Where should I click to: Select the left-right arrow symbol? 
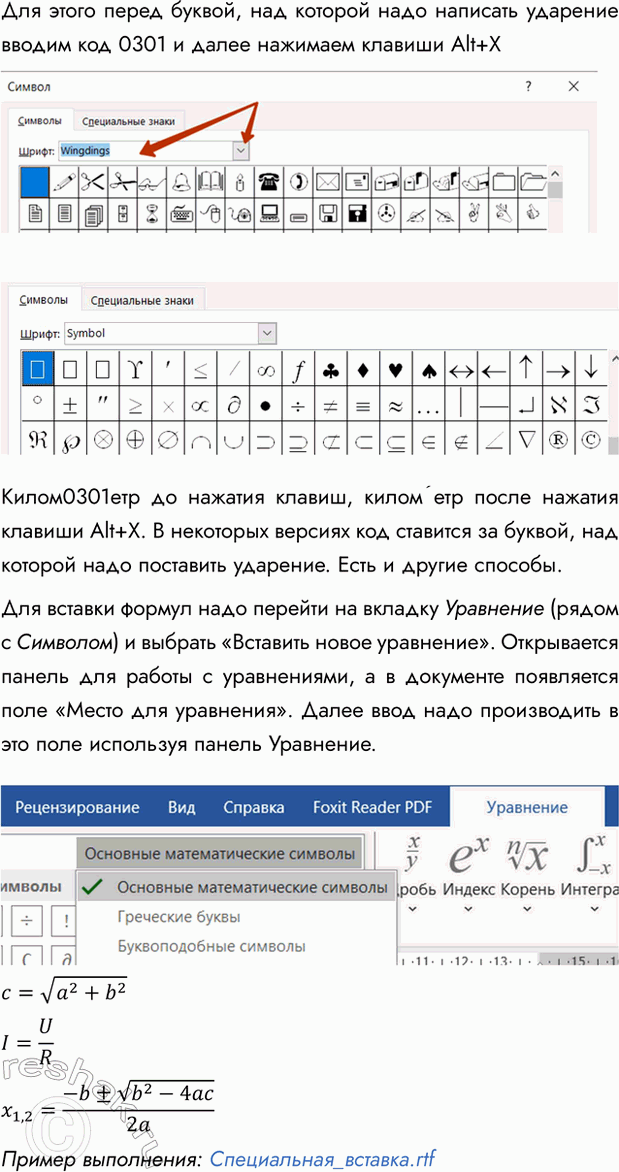pos(461,369)
